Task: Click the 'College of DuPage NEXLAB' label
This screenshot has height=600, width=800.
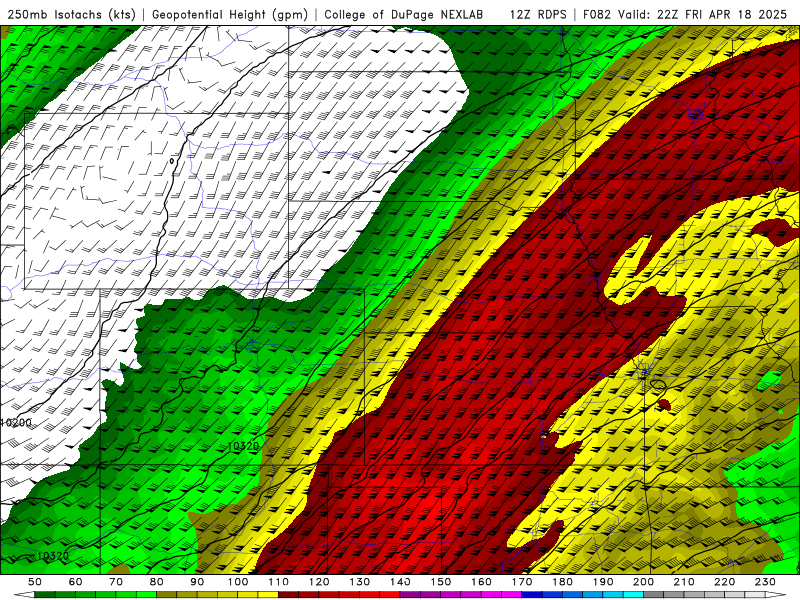Action: (404, 14)
